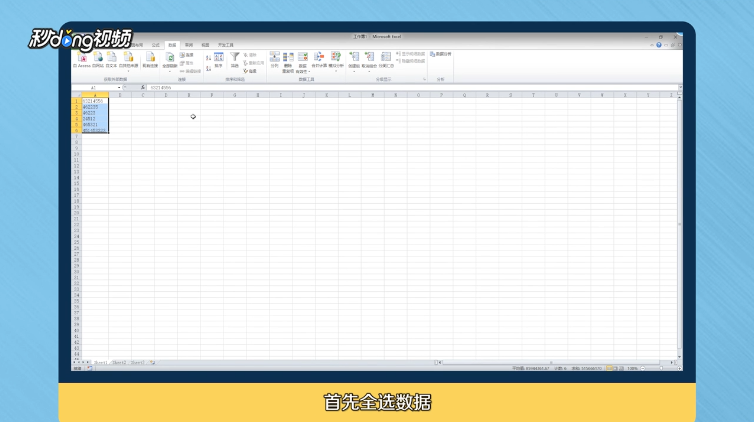Open the Data Validation icon
Image resolution: width=754 pixels, height=422 pixels.
coord(303,62)
